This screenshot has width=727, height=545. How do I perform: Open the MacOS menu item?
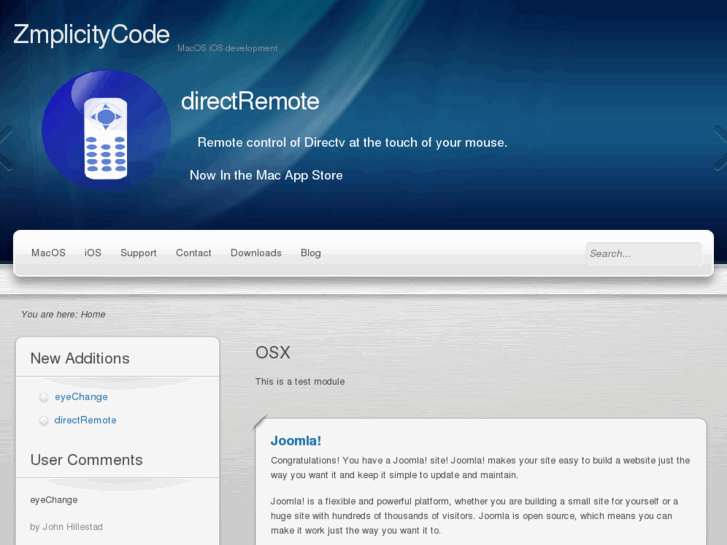pos(48,253)
